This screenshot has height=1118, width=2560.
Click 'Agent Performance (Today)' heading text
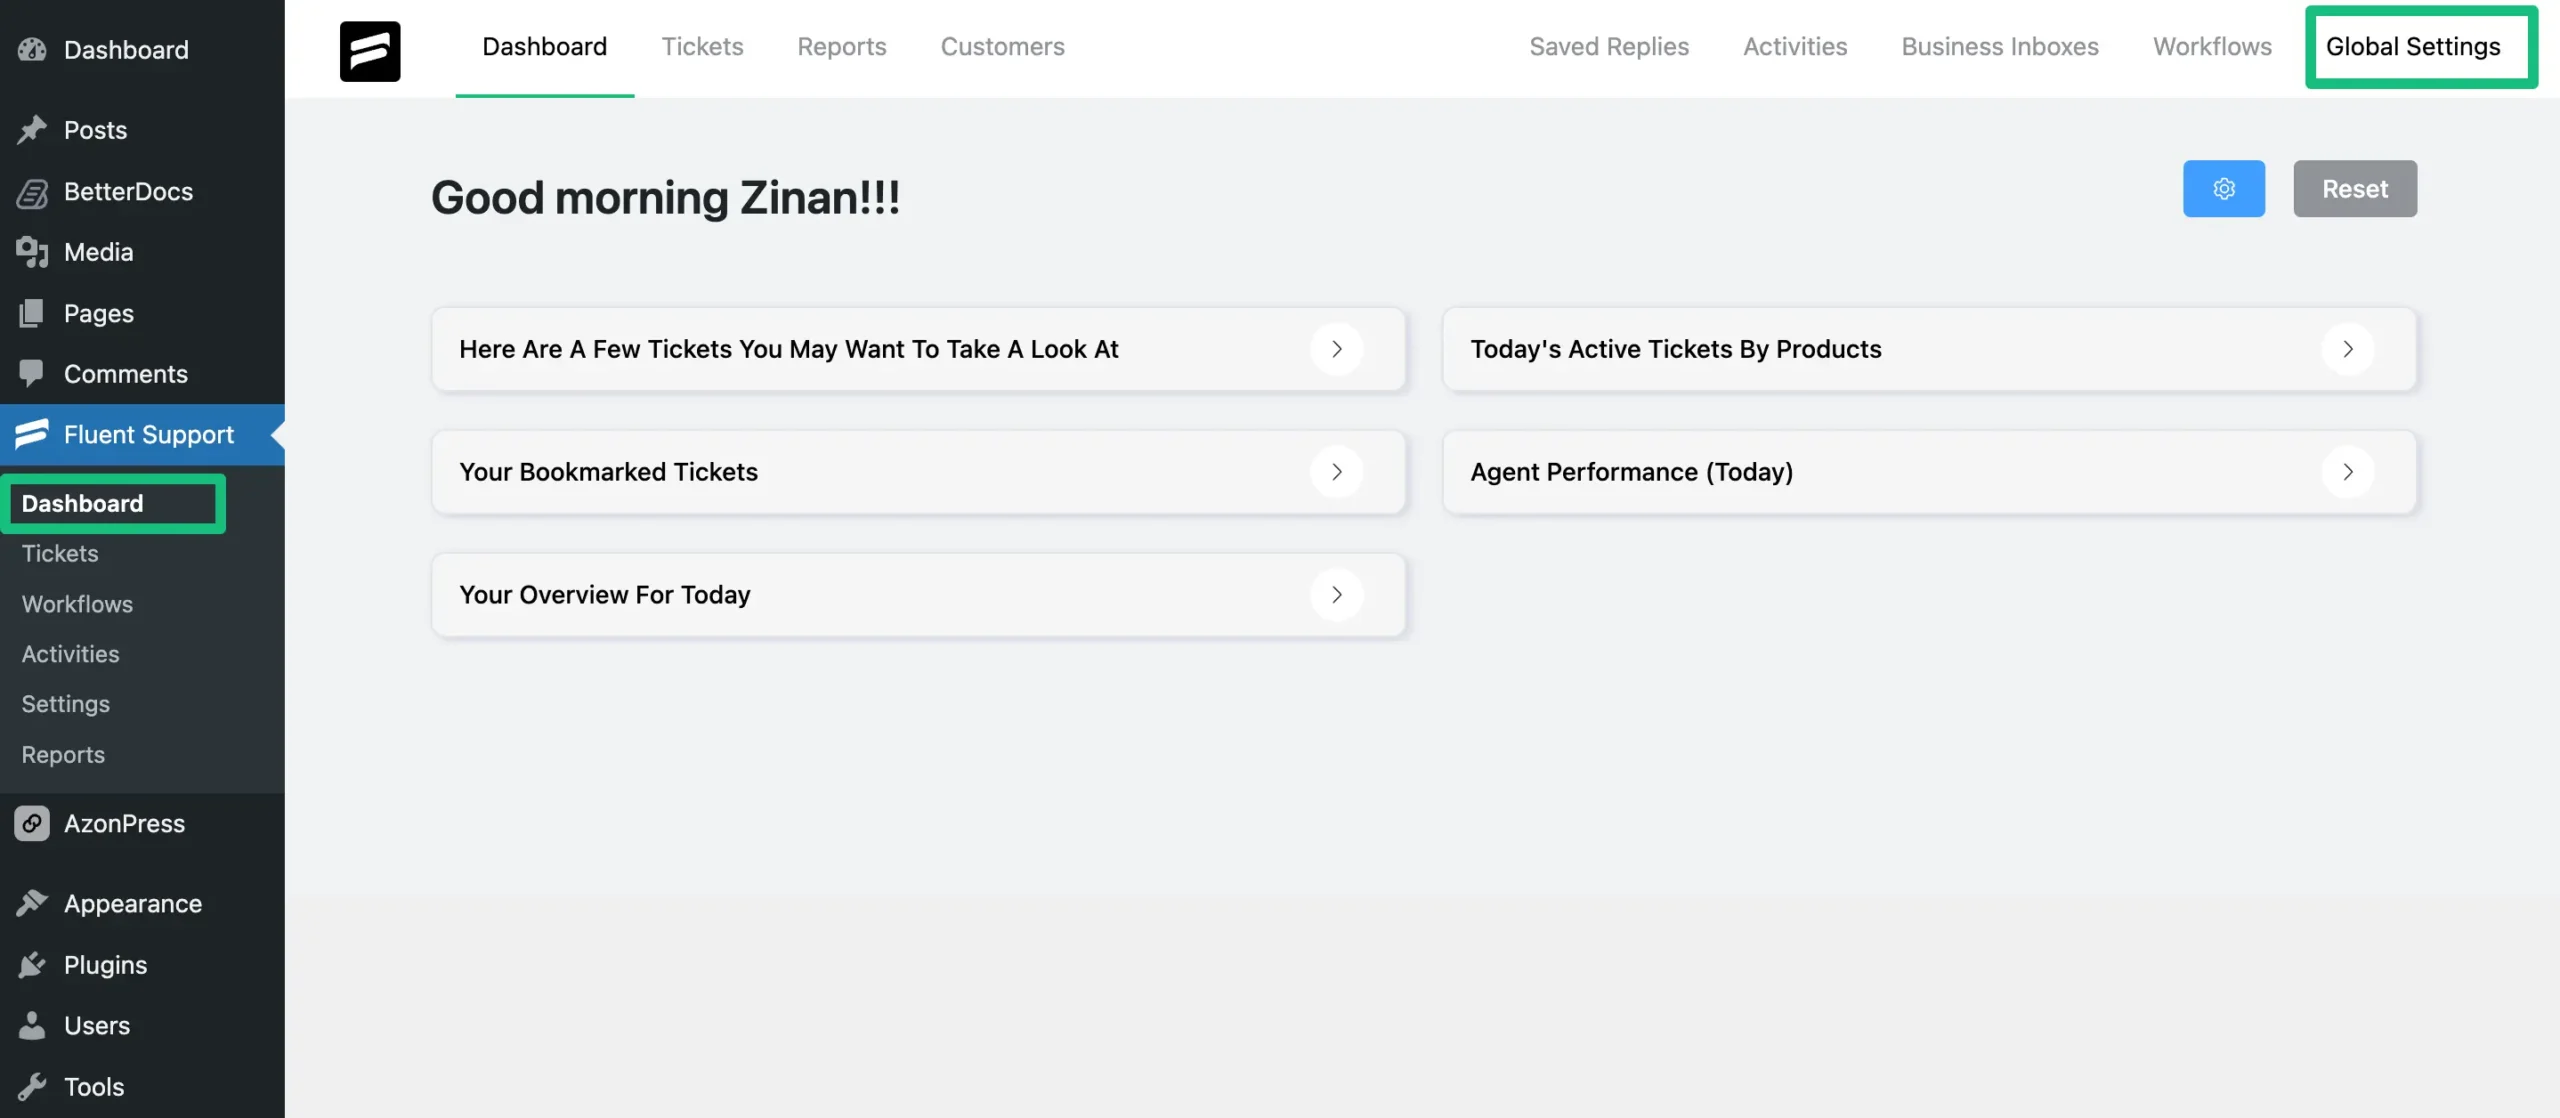[1632, 472]
